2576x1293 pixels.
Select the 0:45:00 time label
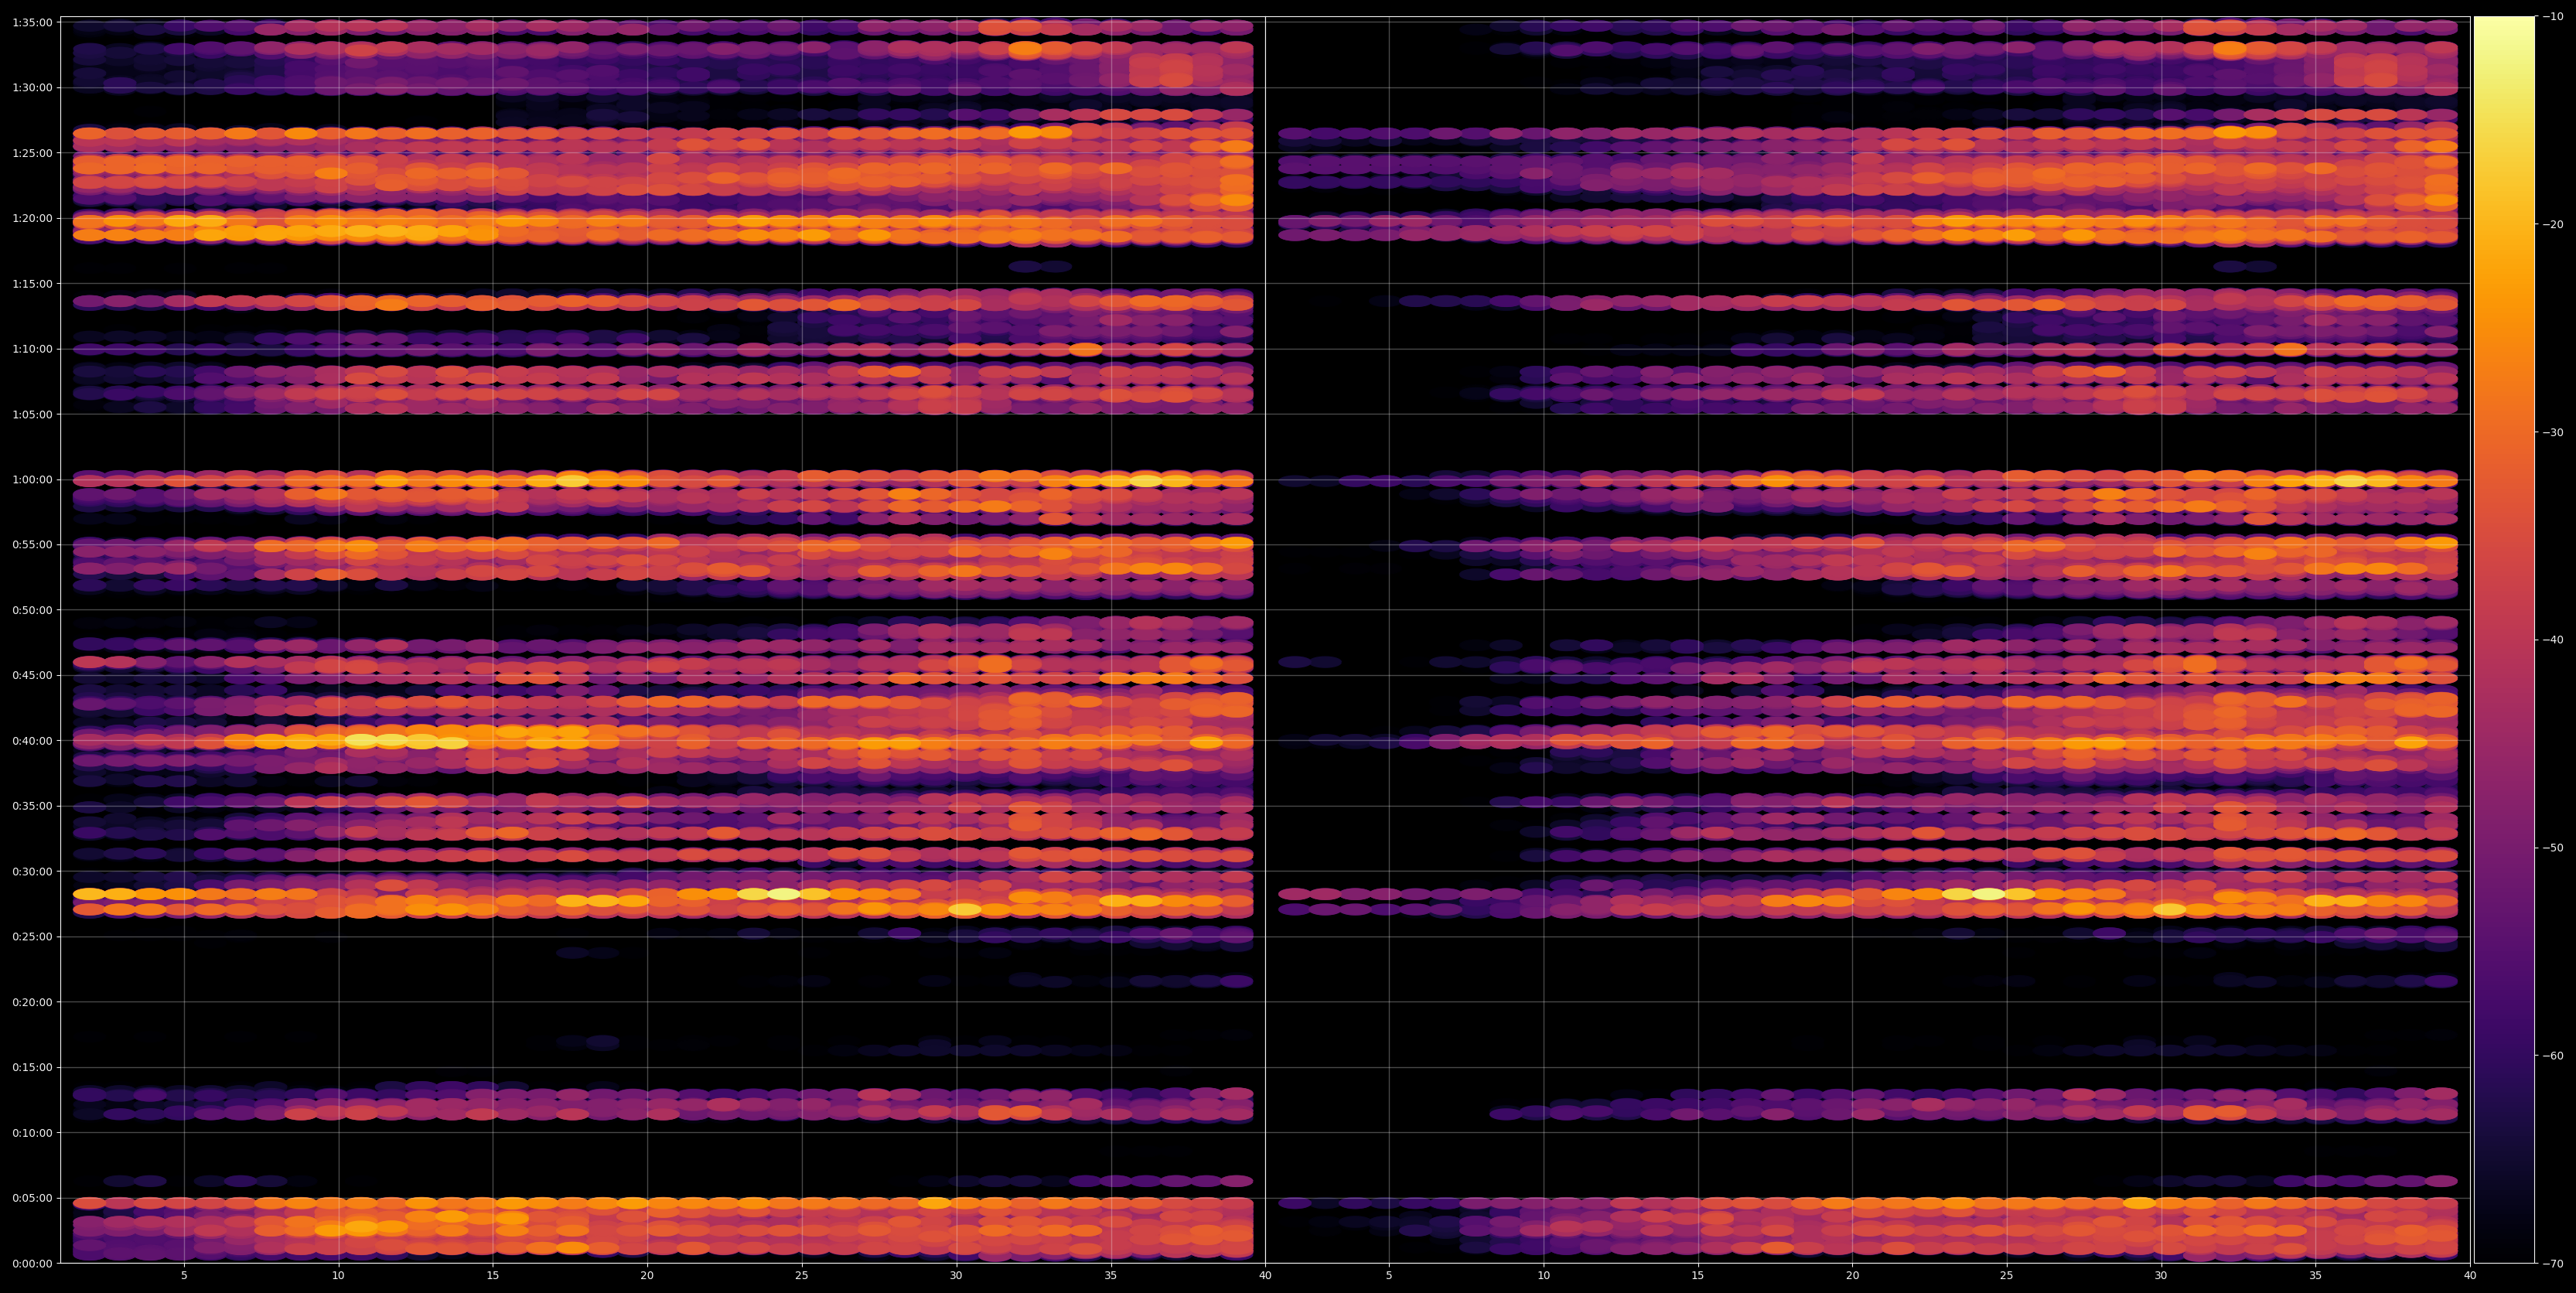pyautogui.click(x=32, y=675)
